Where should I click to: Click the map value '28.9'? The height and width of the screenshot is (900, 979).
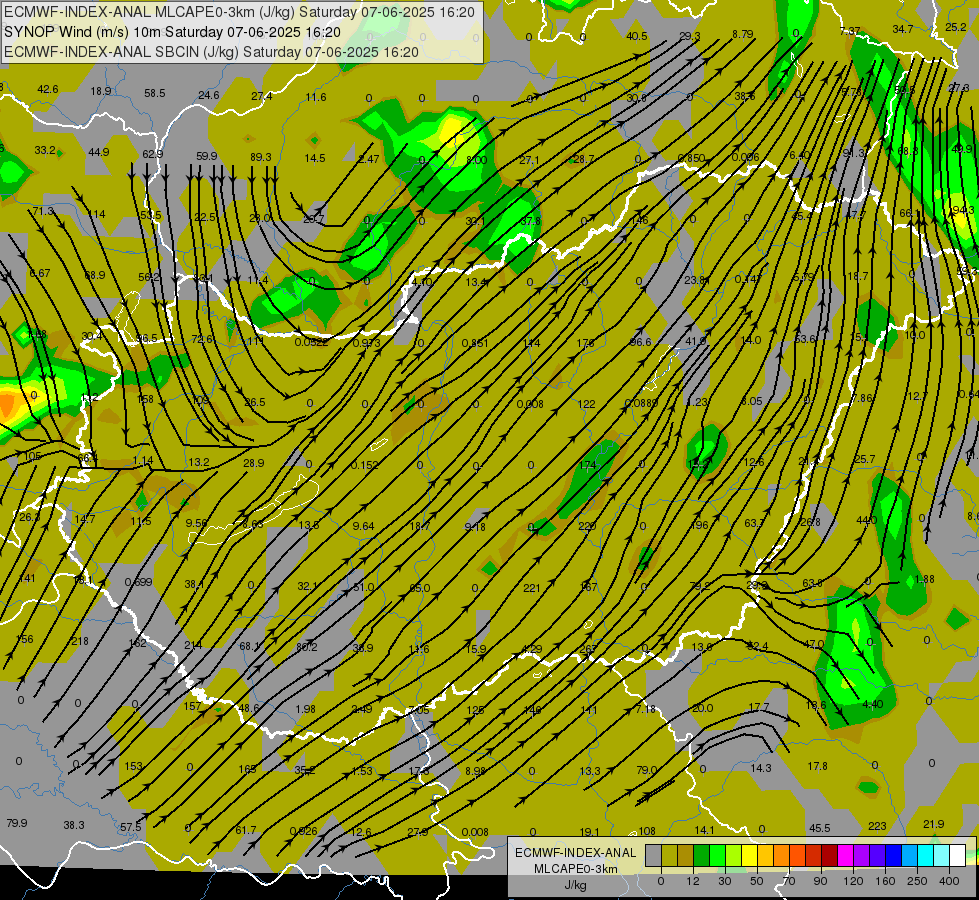pyautogui.click(x=253, y=463)
